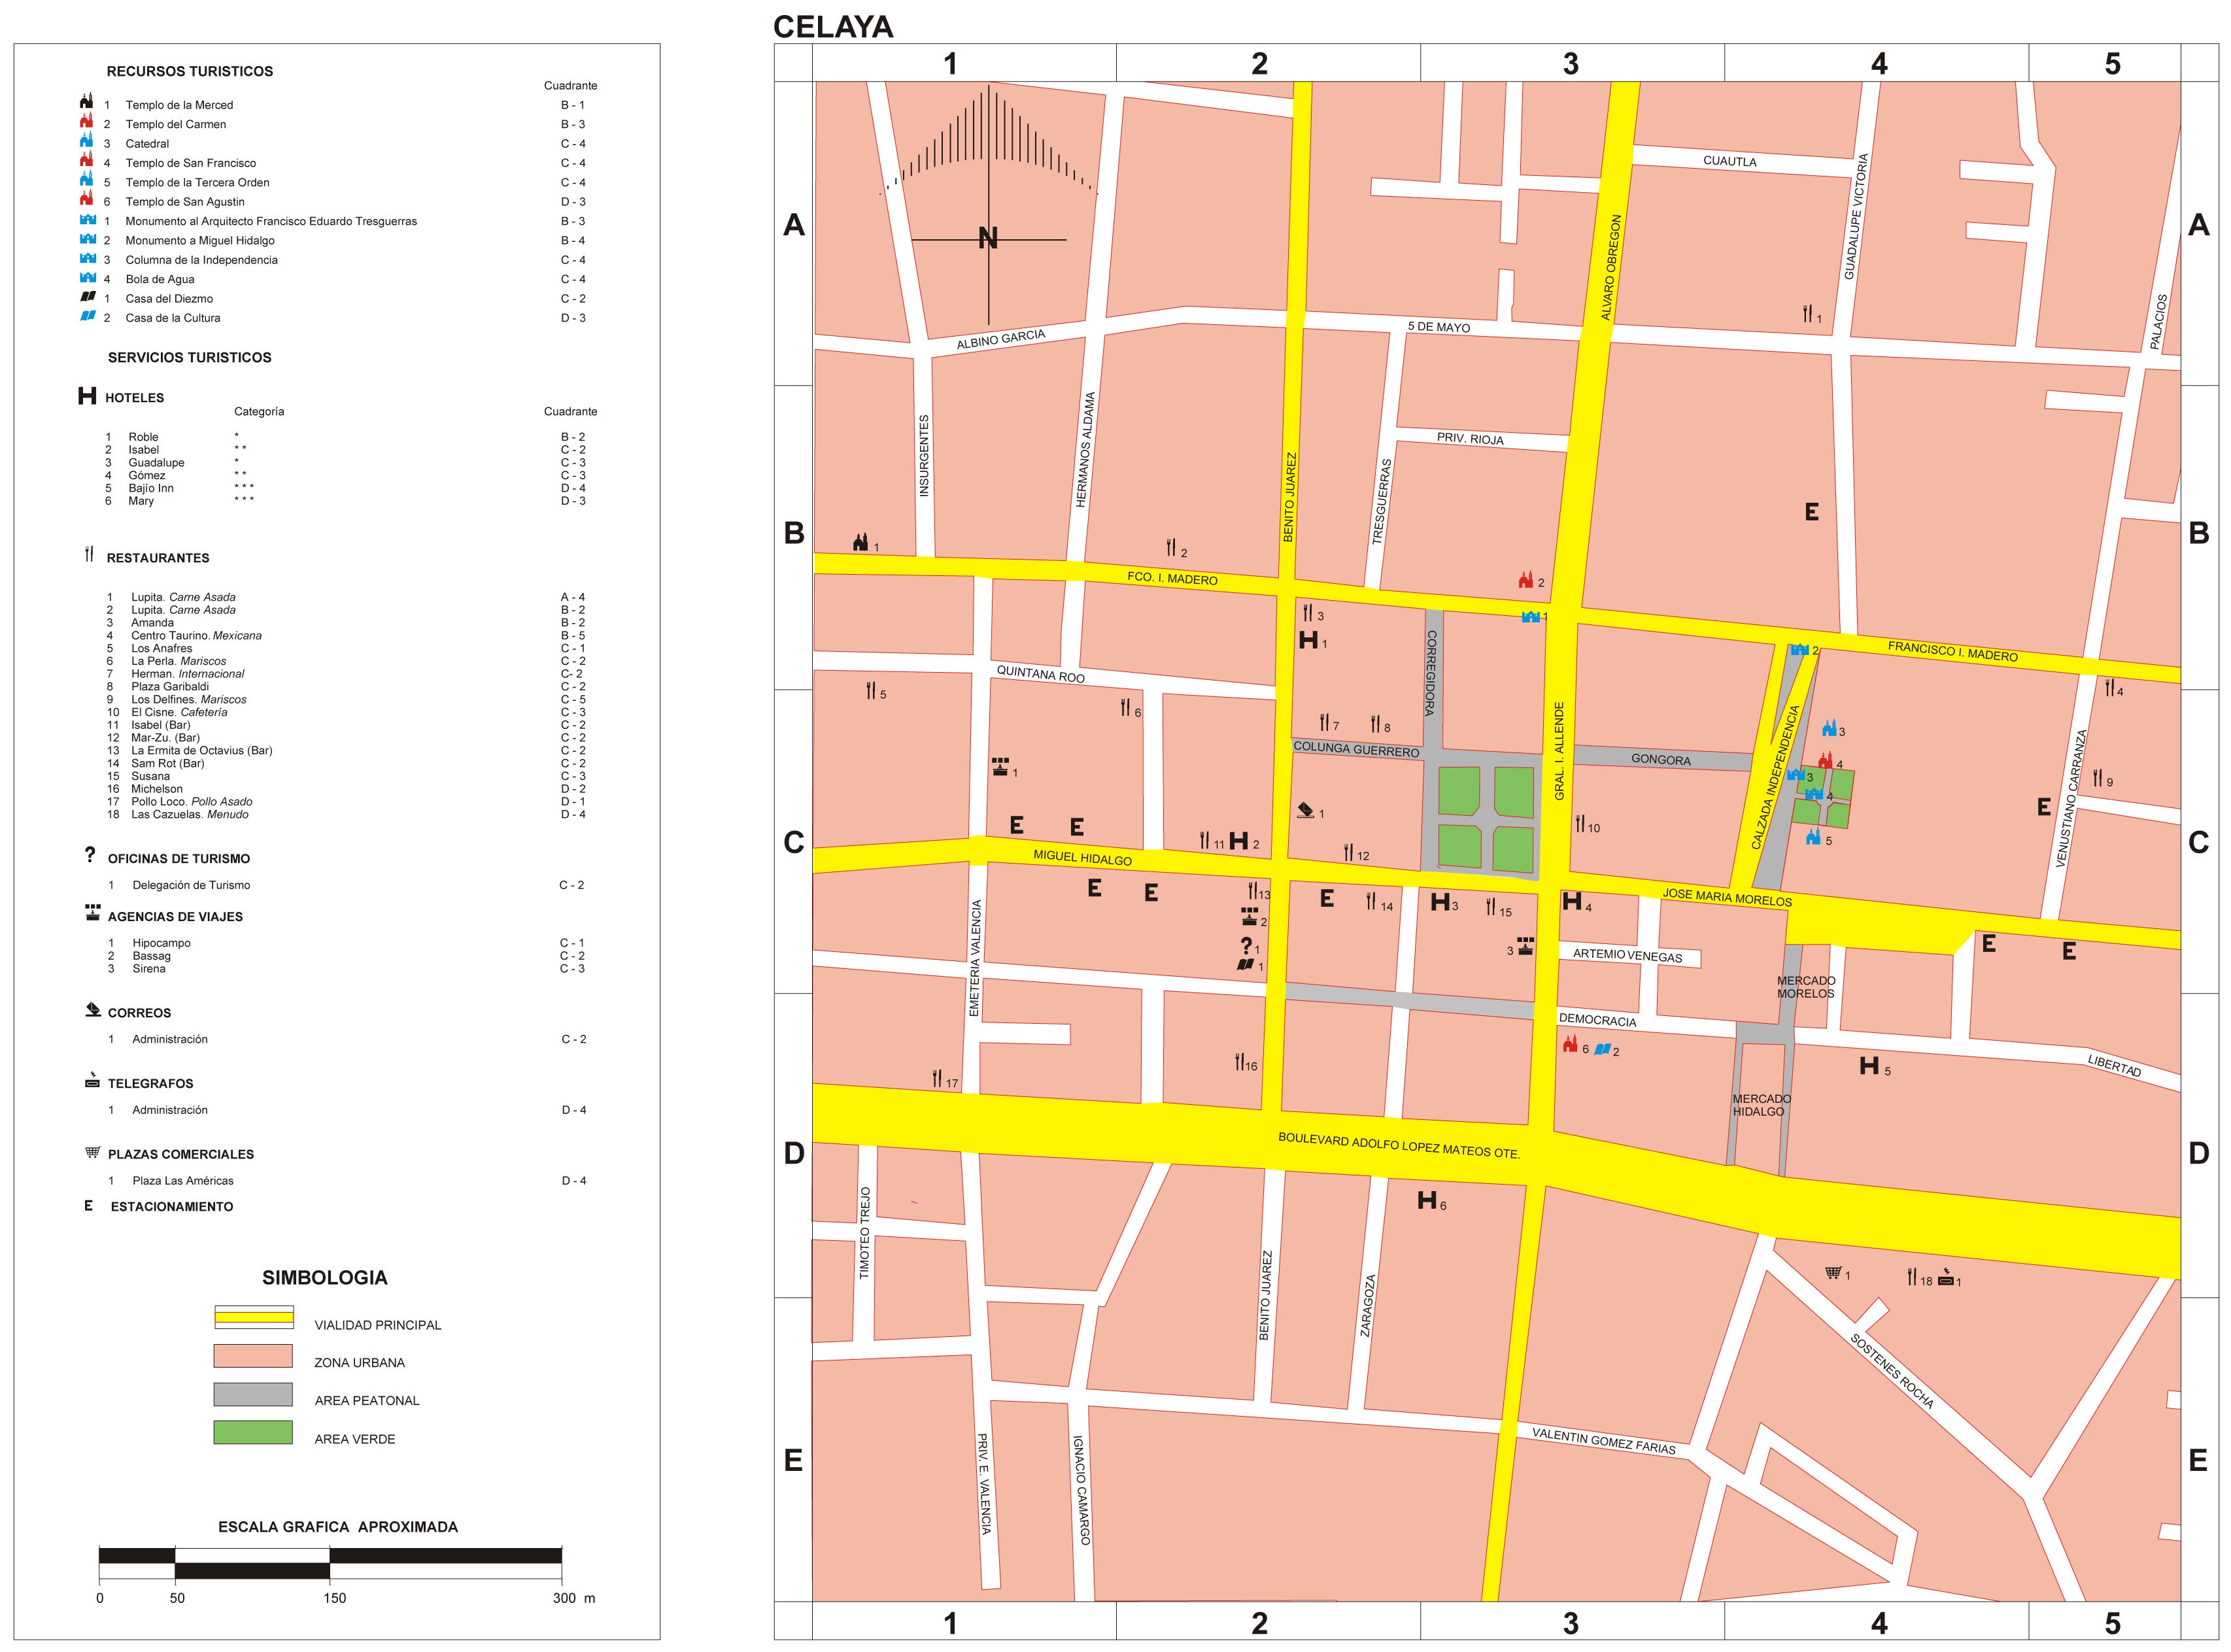Click the north compass N symbol
The width and height of the screenshot is (2231, 1652).
(988, 239)
